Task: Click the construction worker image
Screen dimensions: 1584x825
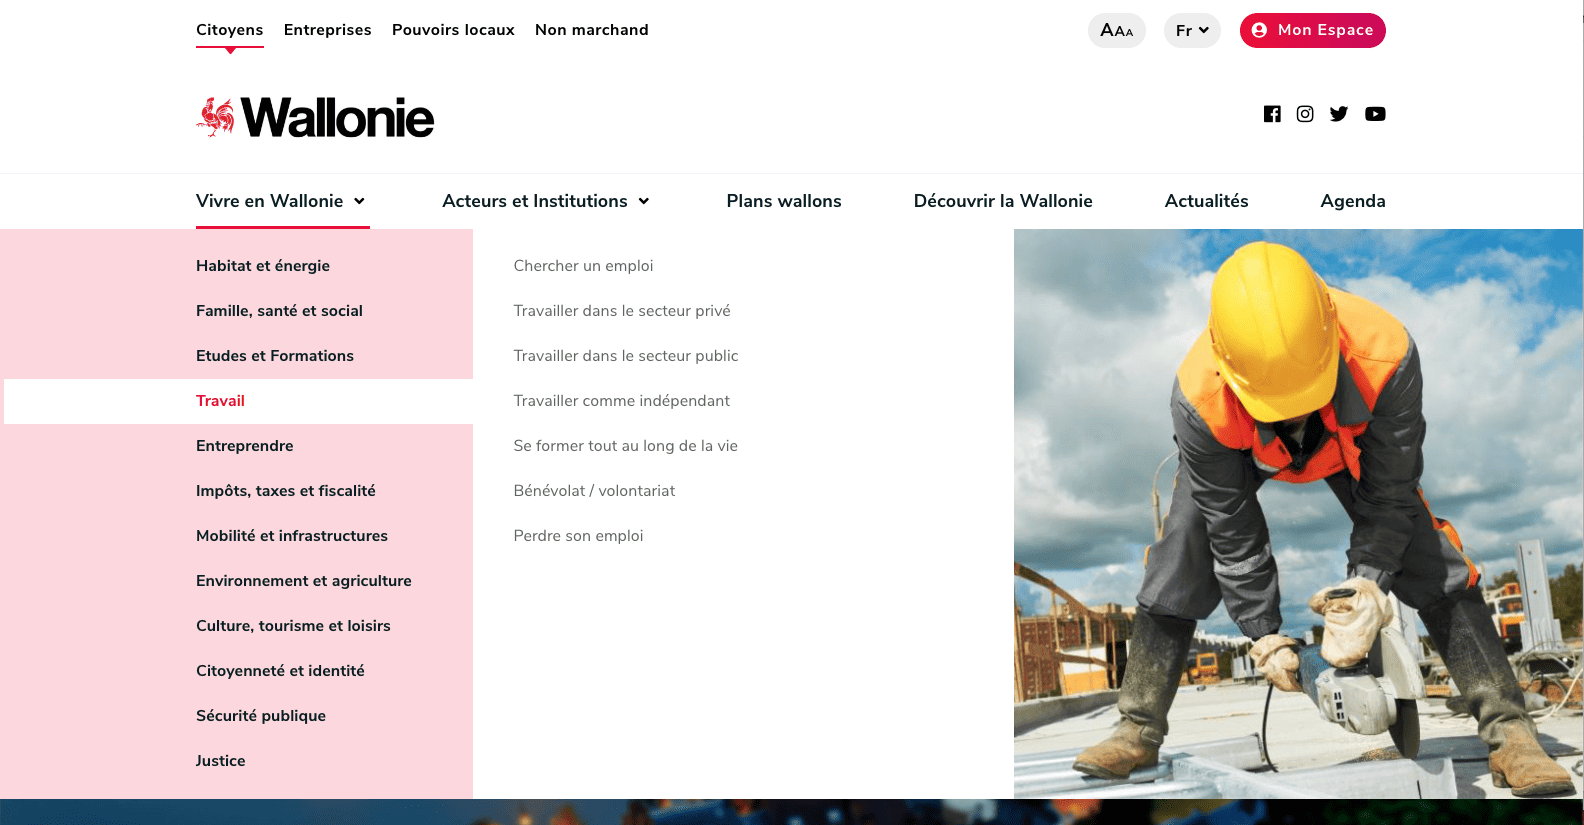Action: [x=1298, y=513]
